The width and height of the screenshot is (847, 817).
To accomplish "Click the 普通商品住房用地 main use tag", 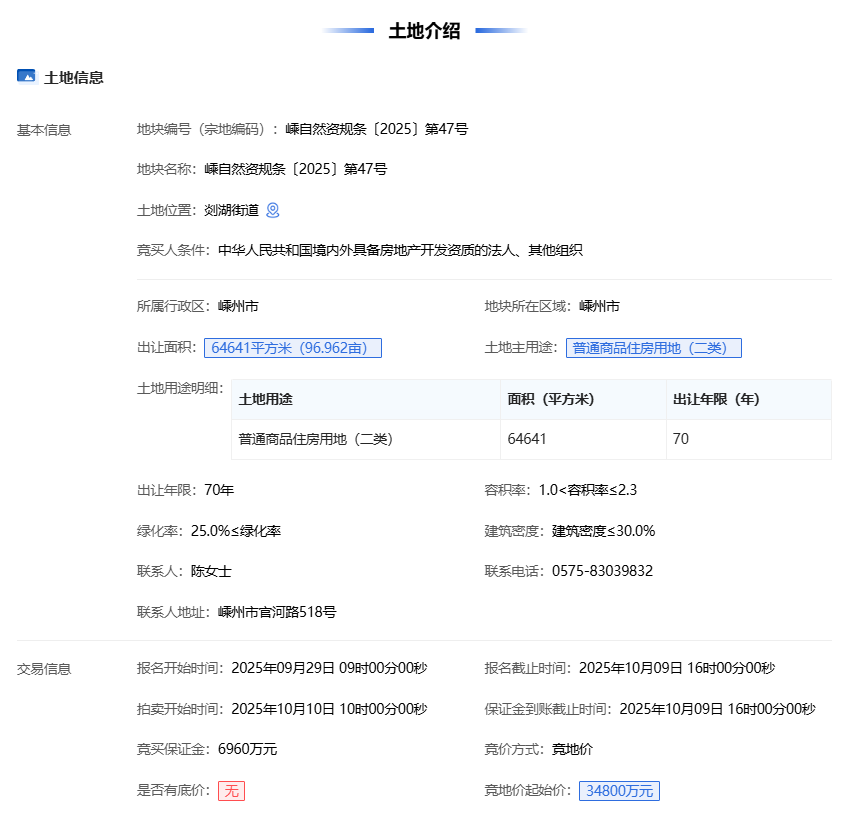I will (x=653, y=348).
